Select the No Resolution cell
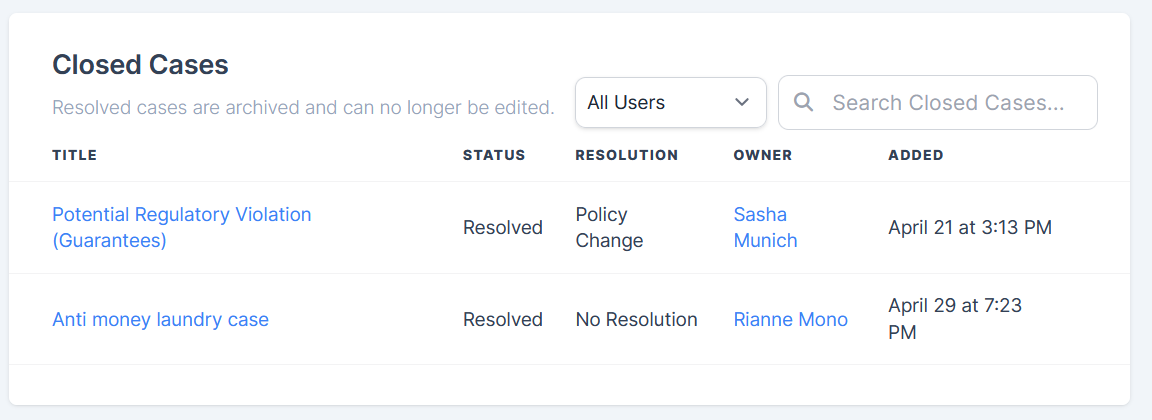Image resolution: width=1152 pixels, height=420 pixels. coord(636,320)
